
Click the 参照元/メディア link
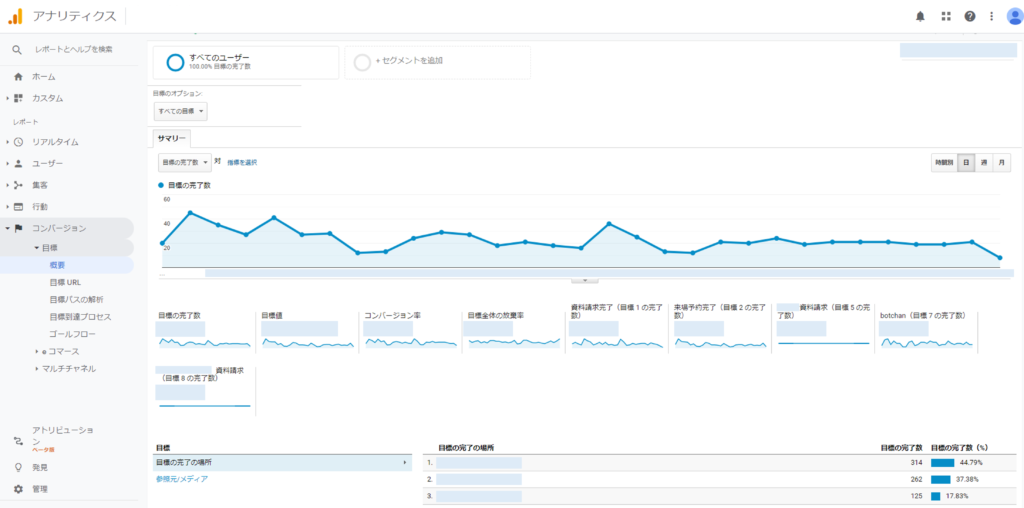[x=182, y=479]
